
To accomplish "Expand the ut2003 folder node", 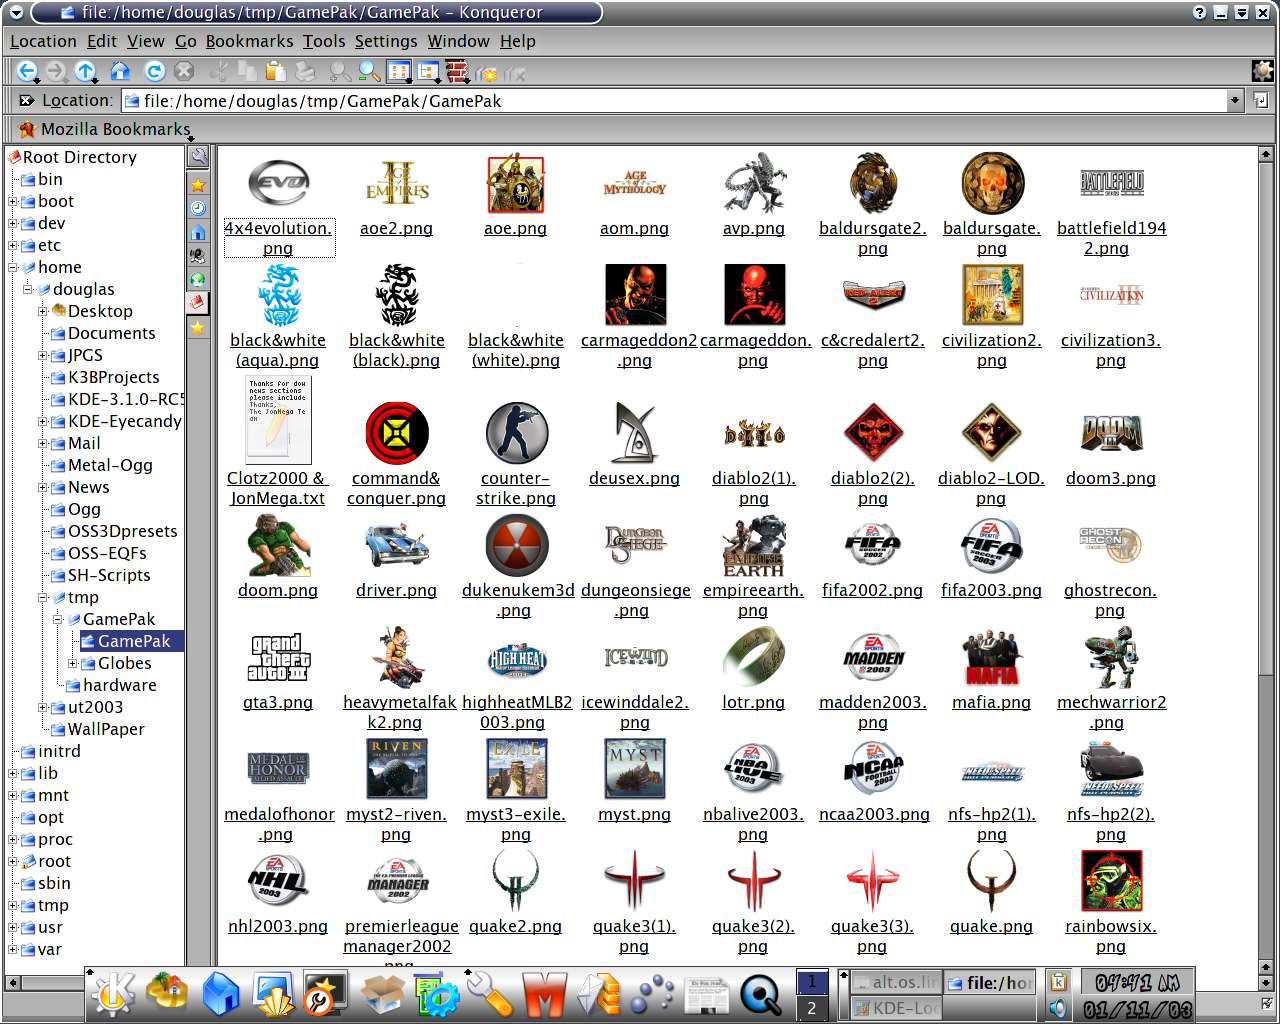I will coord(43,707).
